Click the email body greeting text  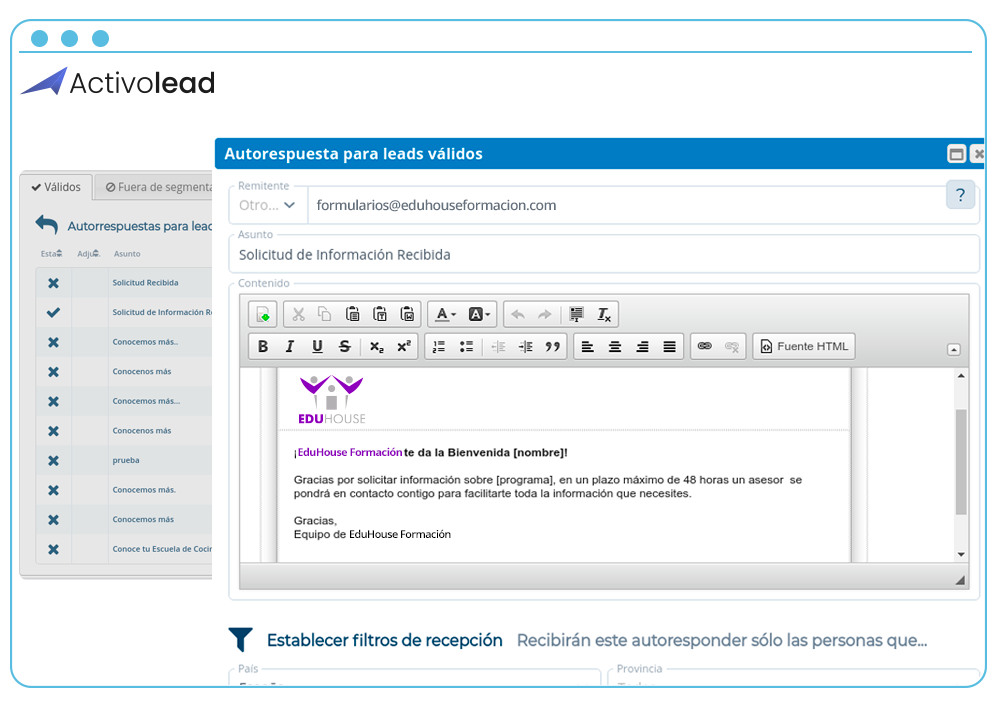(x=430, y=452)
